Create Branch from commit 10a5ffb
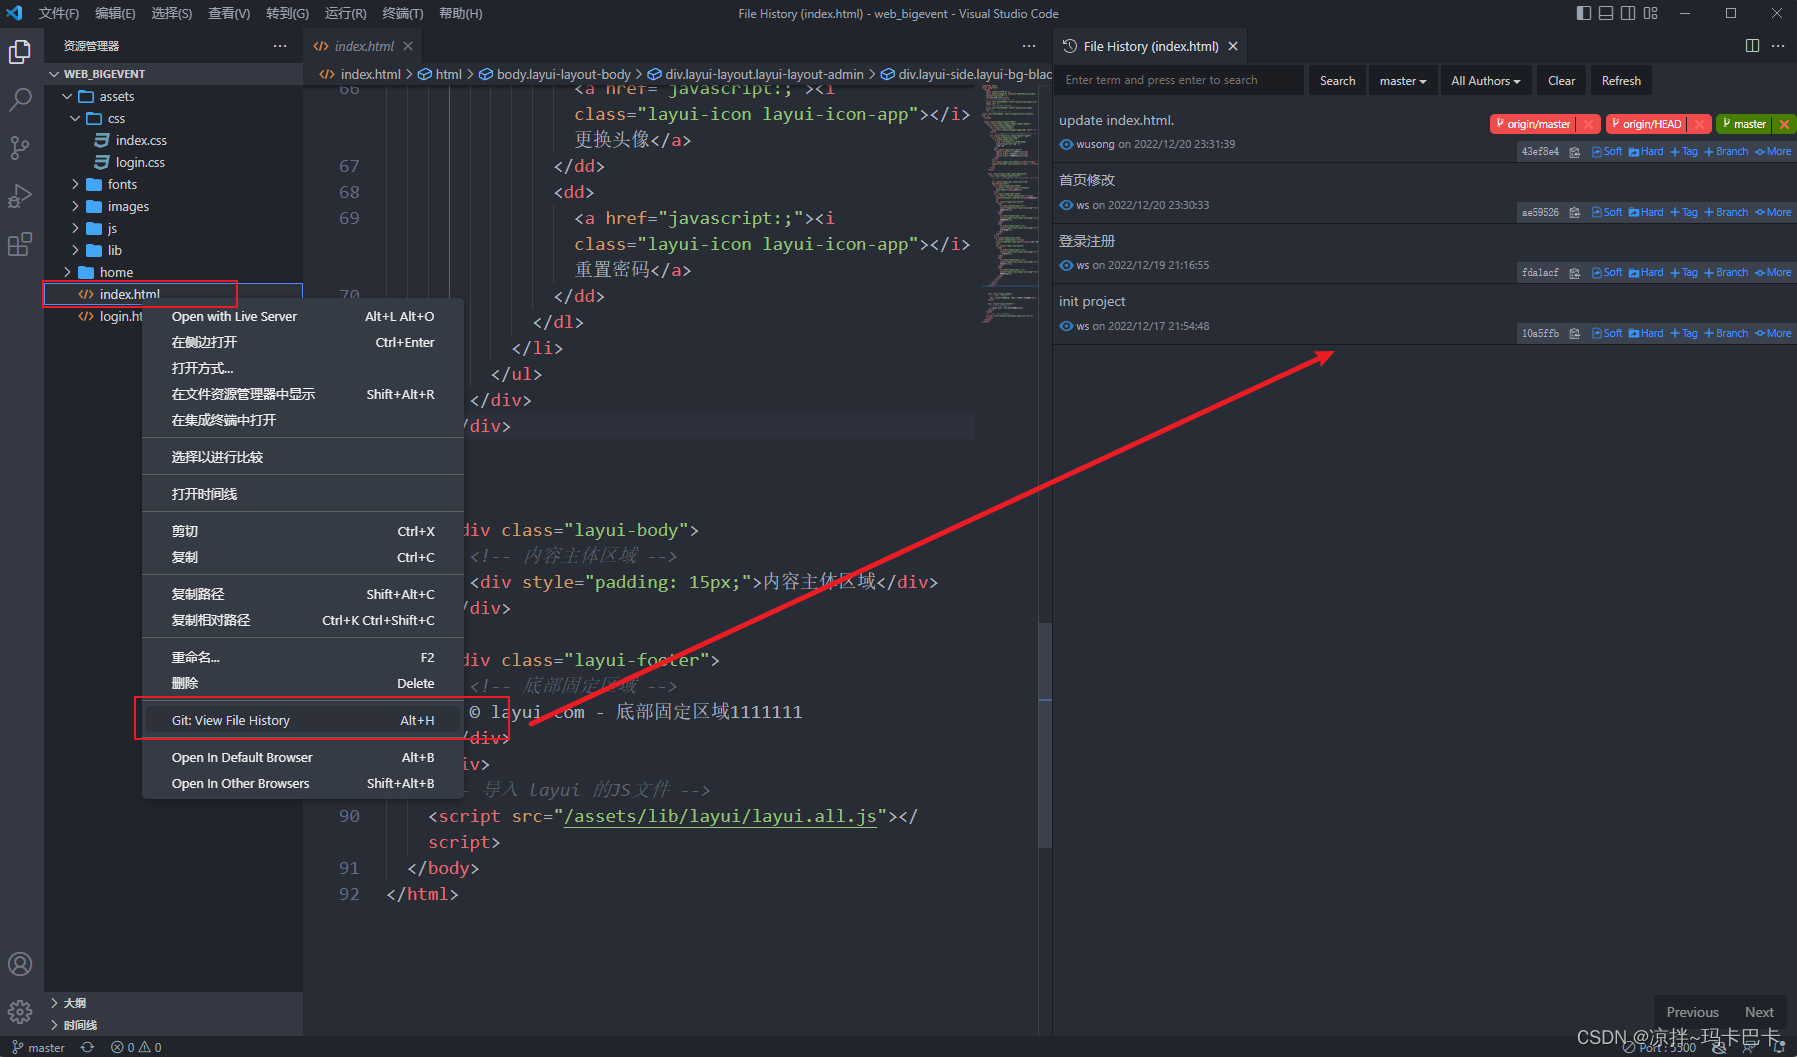This screenshot has width=1797, height=1057. coord(1726,334)
